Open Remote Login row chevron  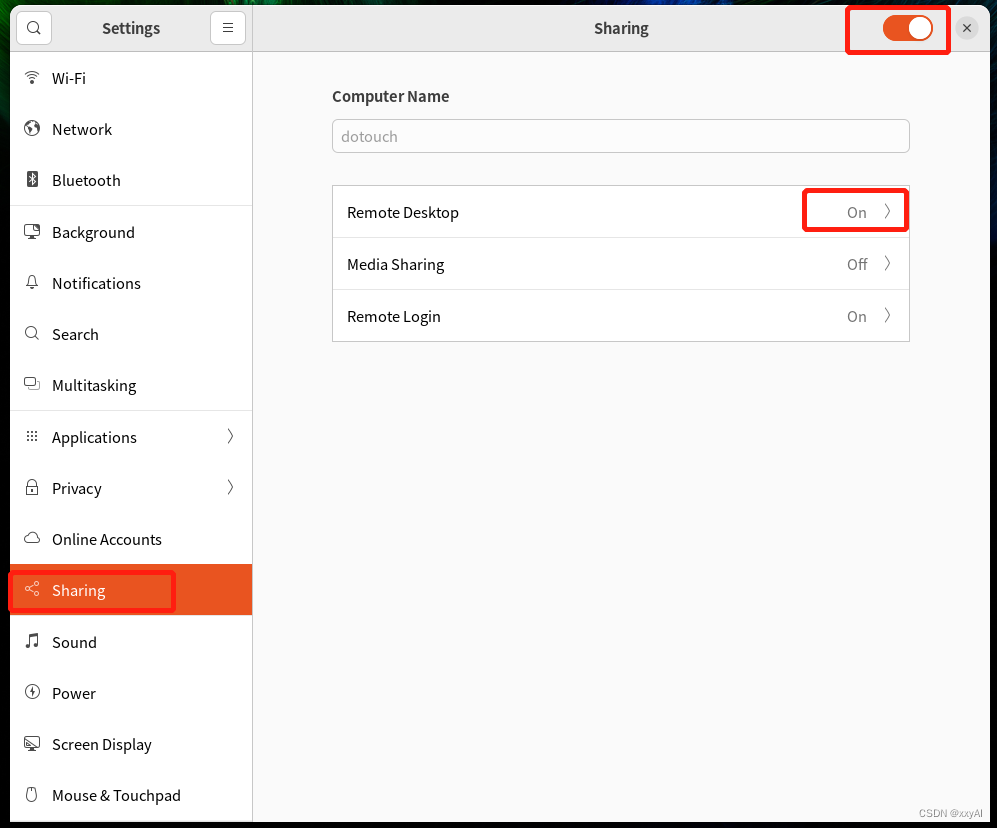887,315
